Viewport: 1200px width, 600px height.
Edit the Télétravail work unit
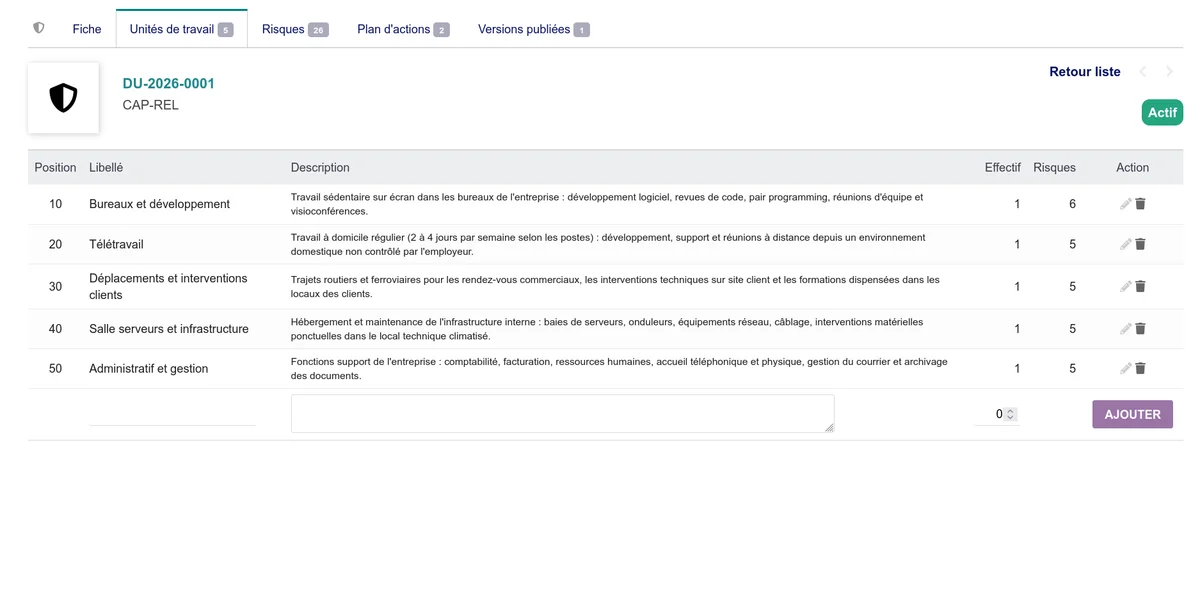pyautogui.click(x=1126, y=244)
